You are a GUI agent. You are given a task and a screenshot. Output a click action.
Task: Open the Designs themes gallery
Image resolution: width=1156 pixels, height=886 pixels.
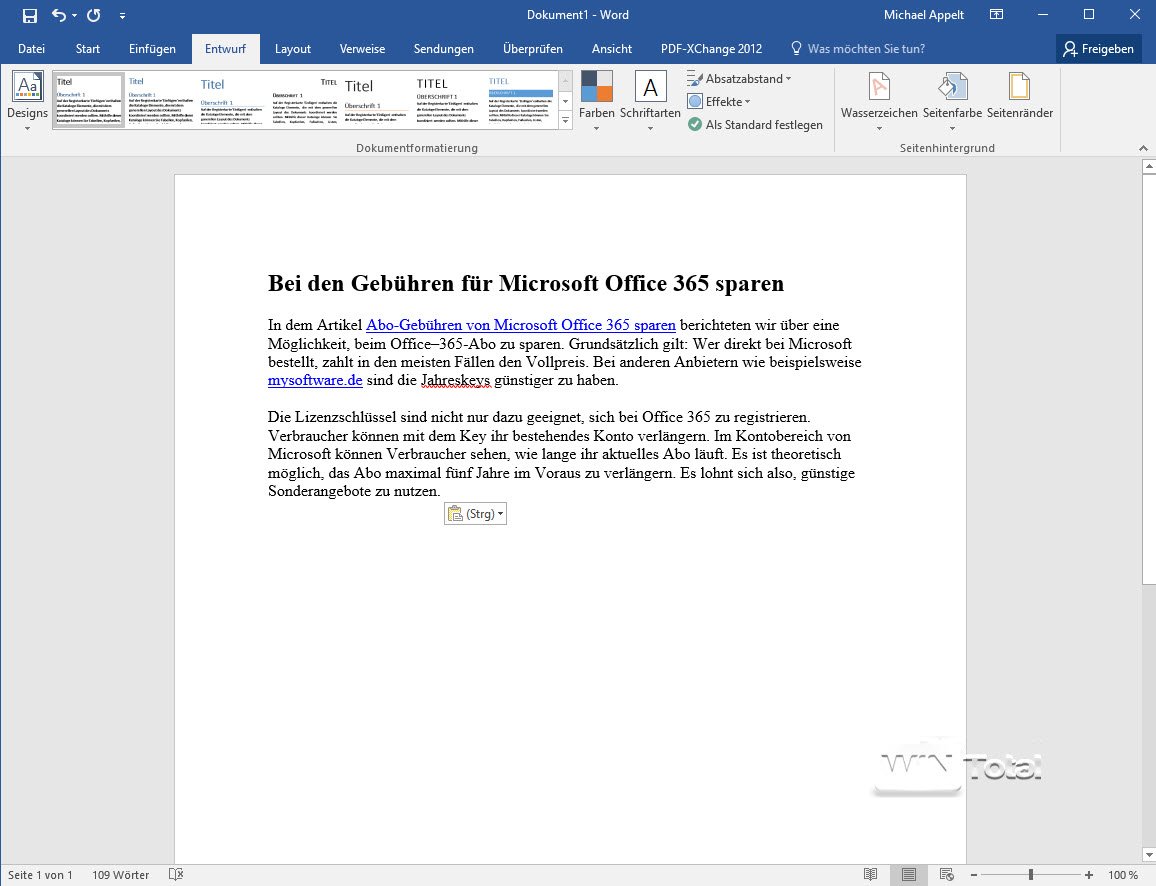coord(27,102)
